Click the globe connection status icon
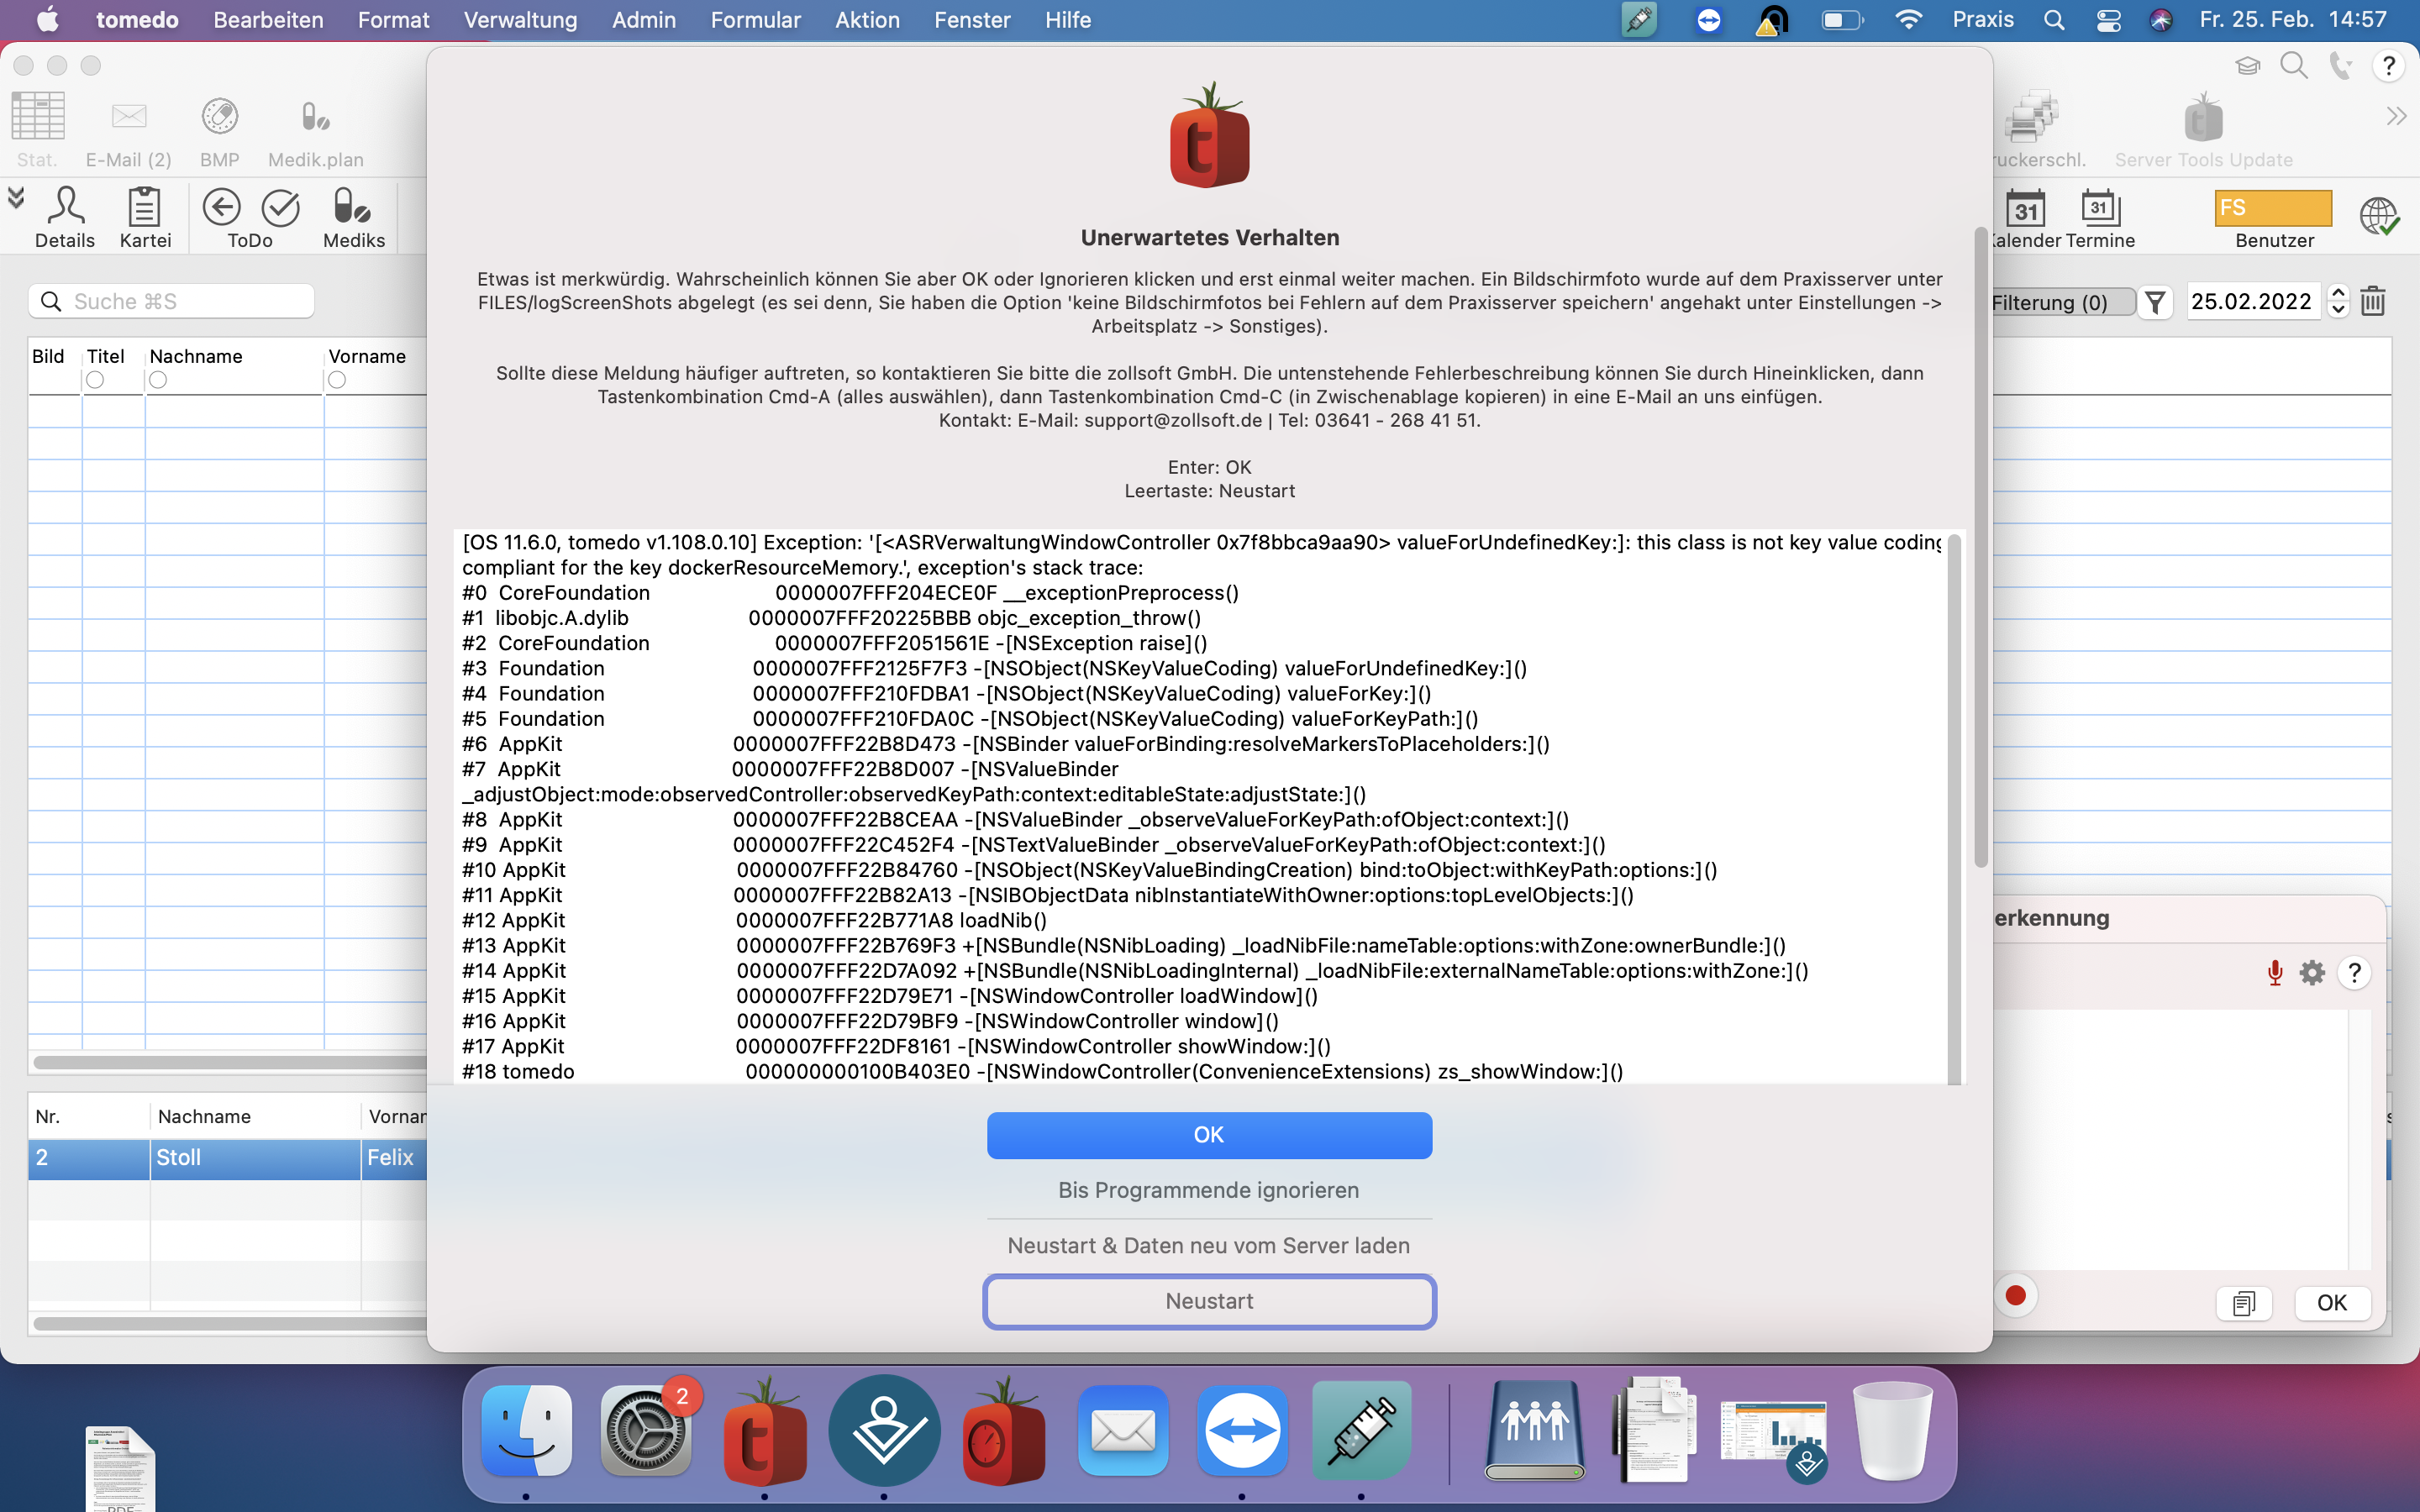Viewport: 2420px width, 1512px height. [x=2379, y=215]
